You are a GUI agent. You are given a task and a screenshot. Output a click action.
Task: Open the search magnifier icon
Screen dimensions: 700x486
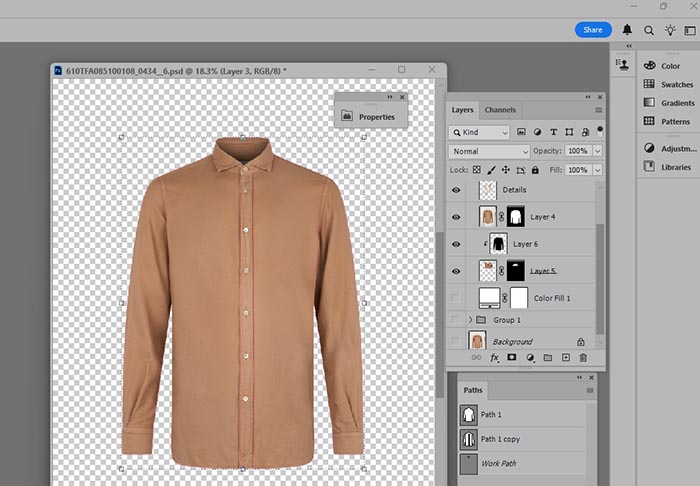coord(649,30)
